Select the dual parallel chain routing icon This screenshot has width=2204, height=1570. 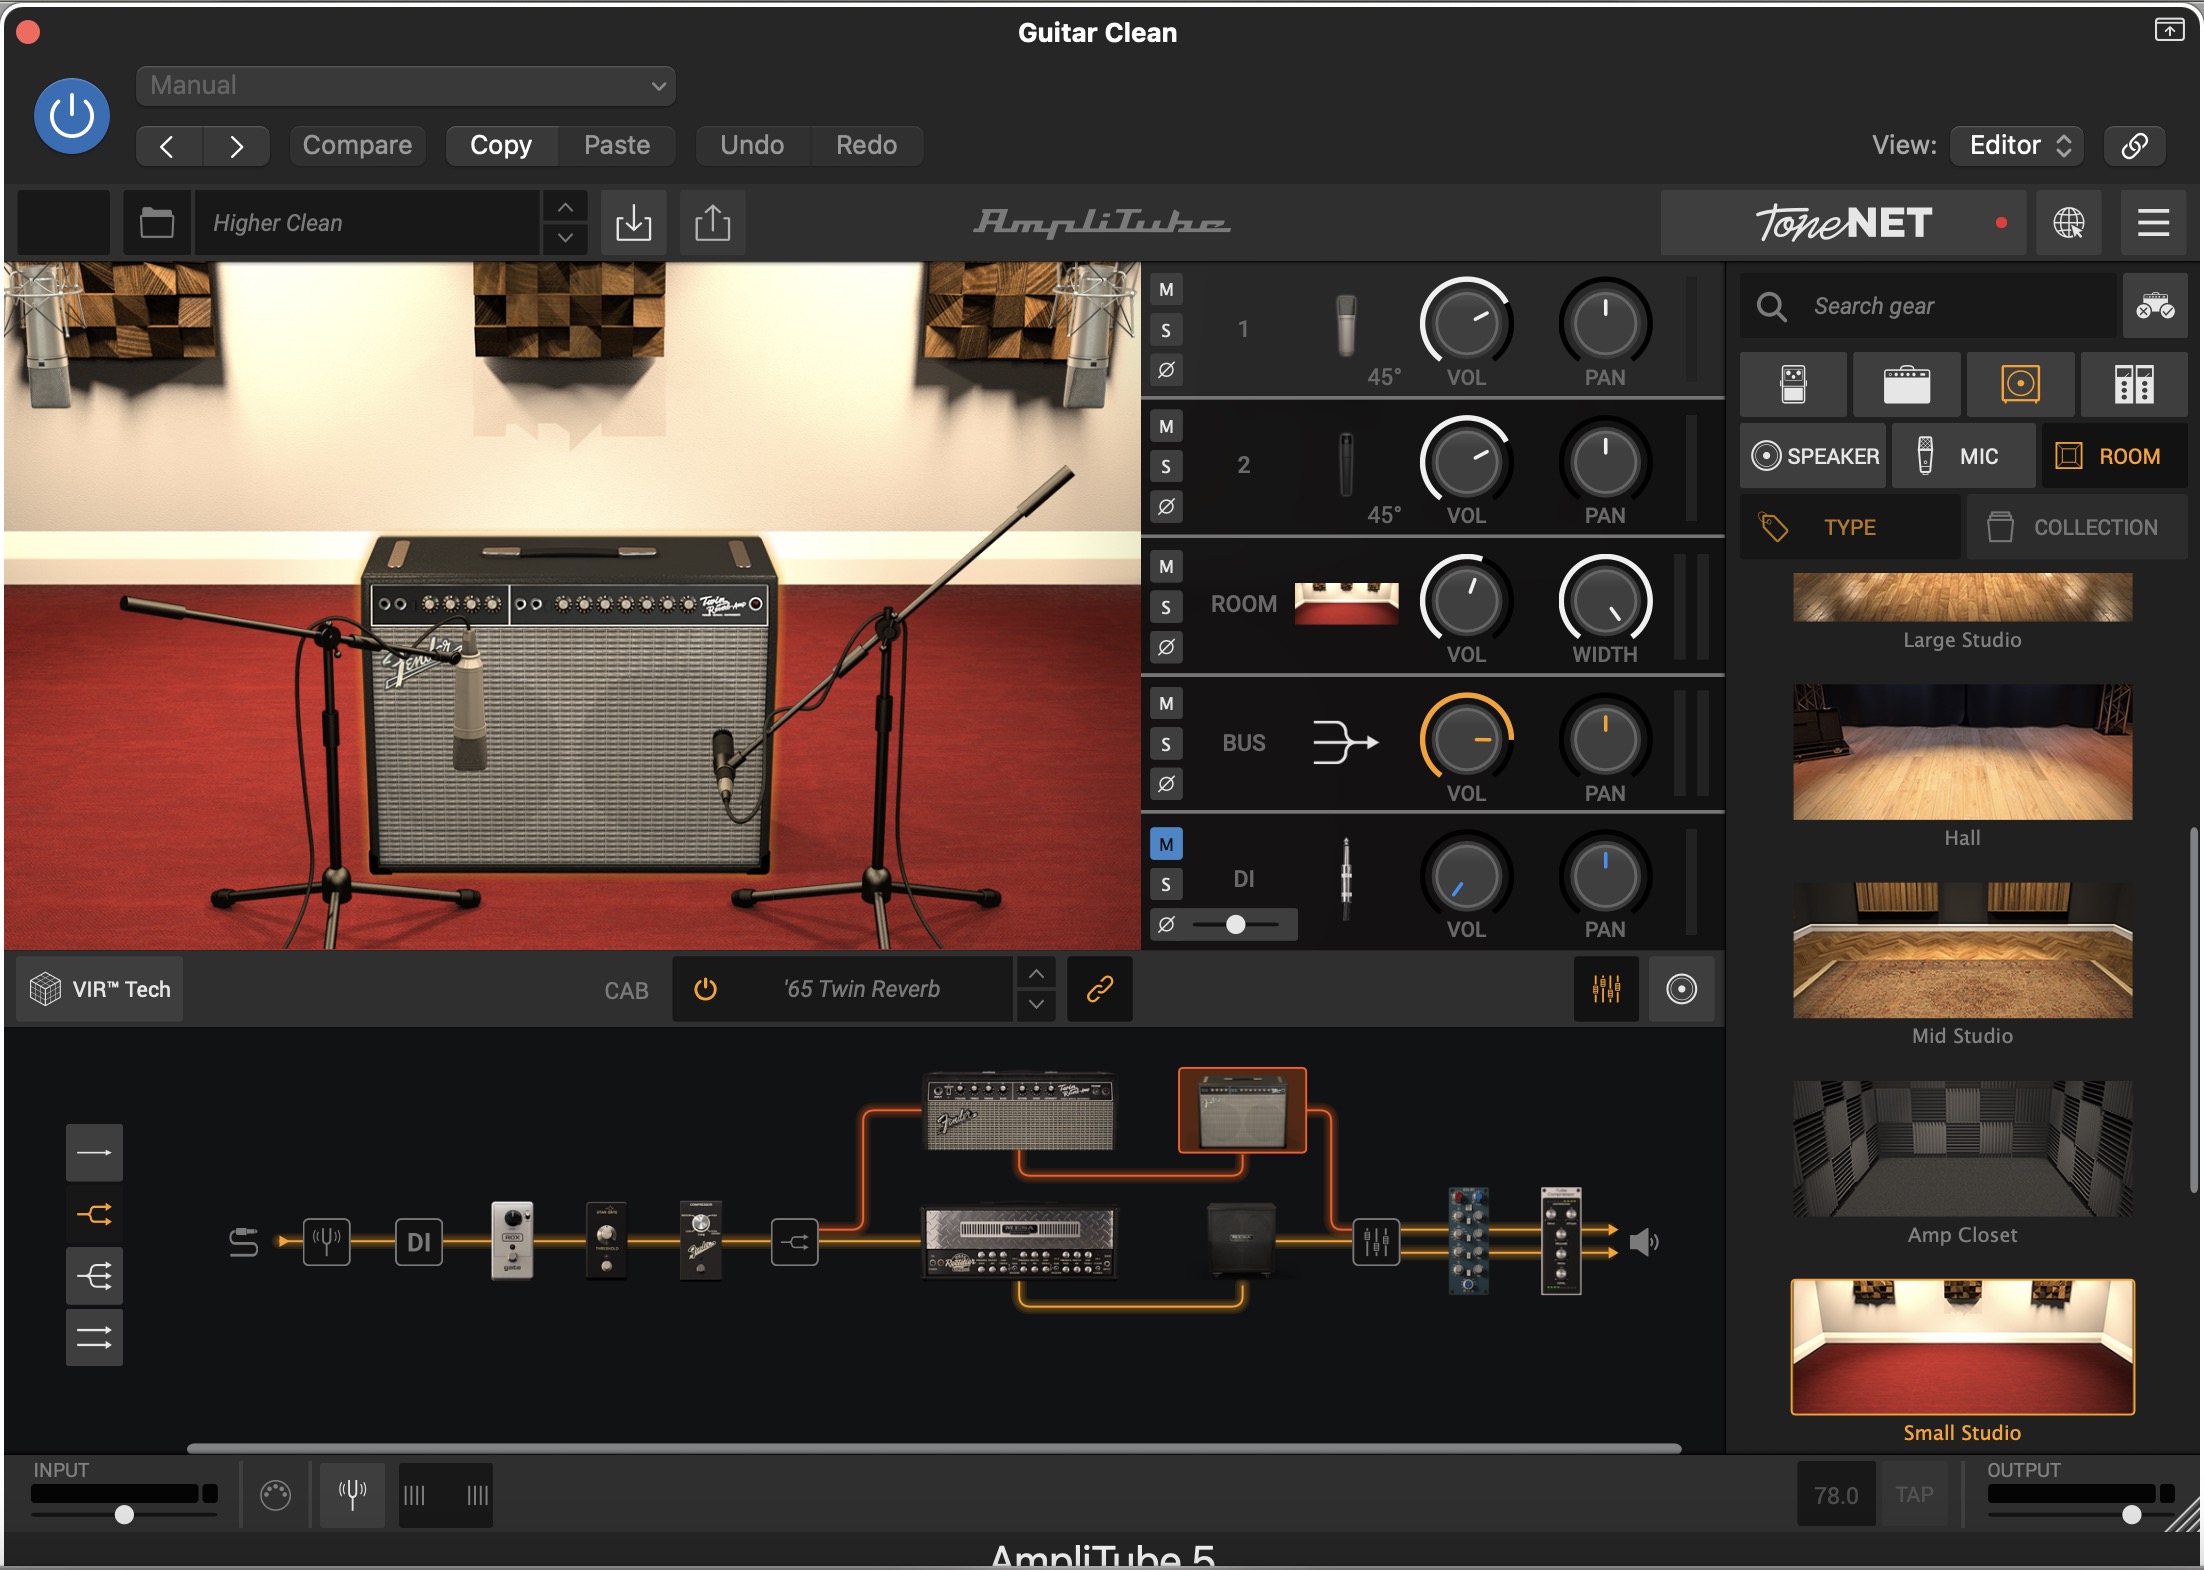[x=95, y=1337]
